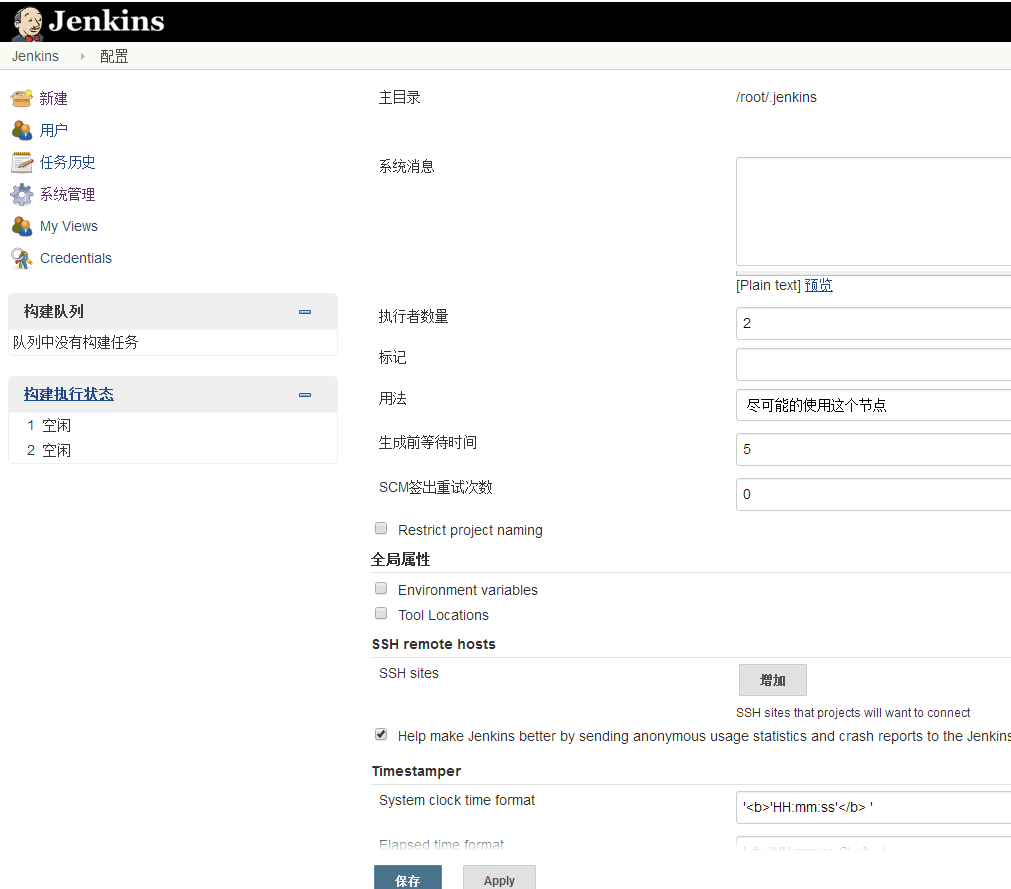Click the Timestamper section heading
This screenshot has height=889, width=1011.
tap(417, 771)
